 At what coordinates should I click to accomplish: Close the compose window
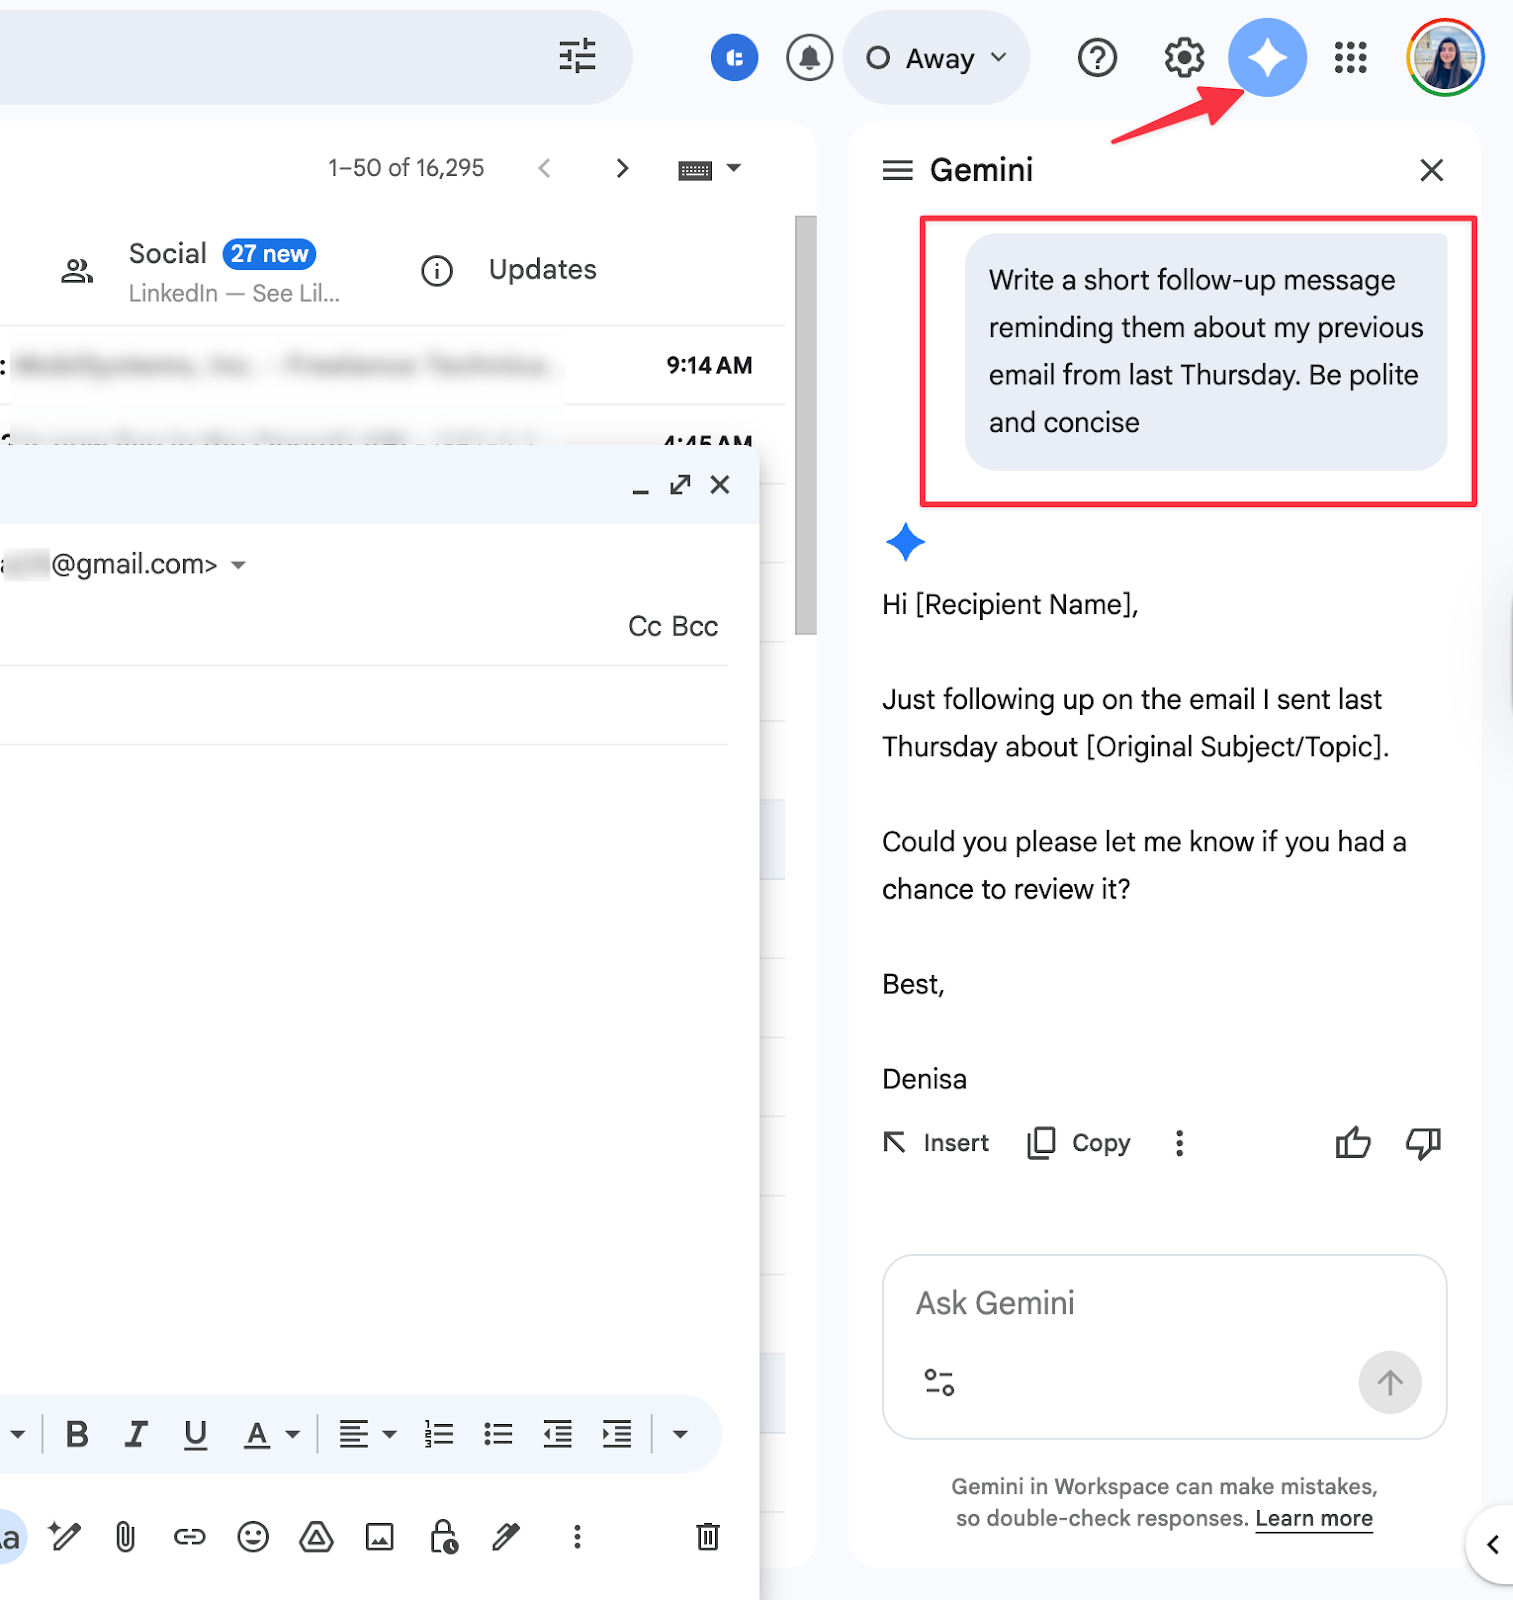[720, 485]
